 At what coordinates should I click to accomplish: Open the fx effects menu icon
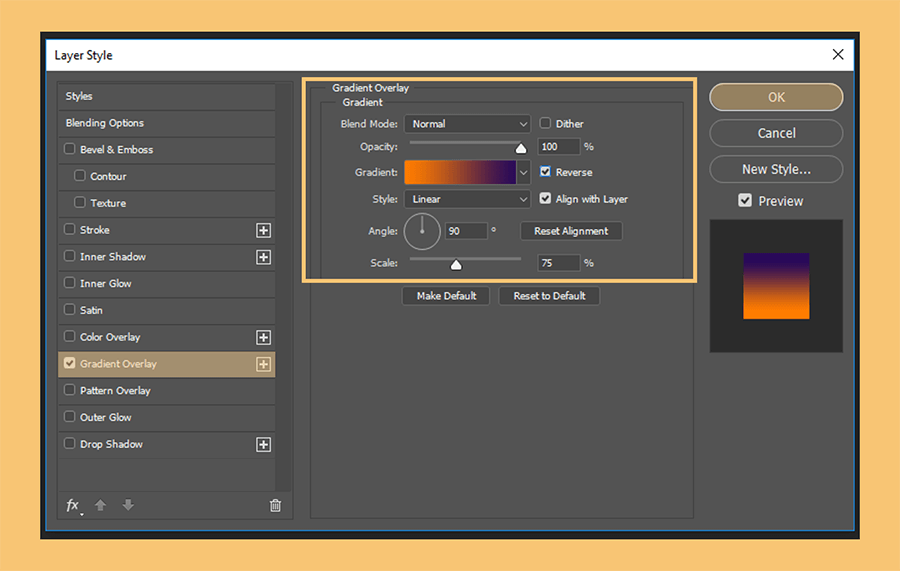(73, 506)
